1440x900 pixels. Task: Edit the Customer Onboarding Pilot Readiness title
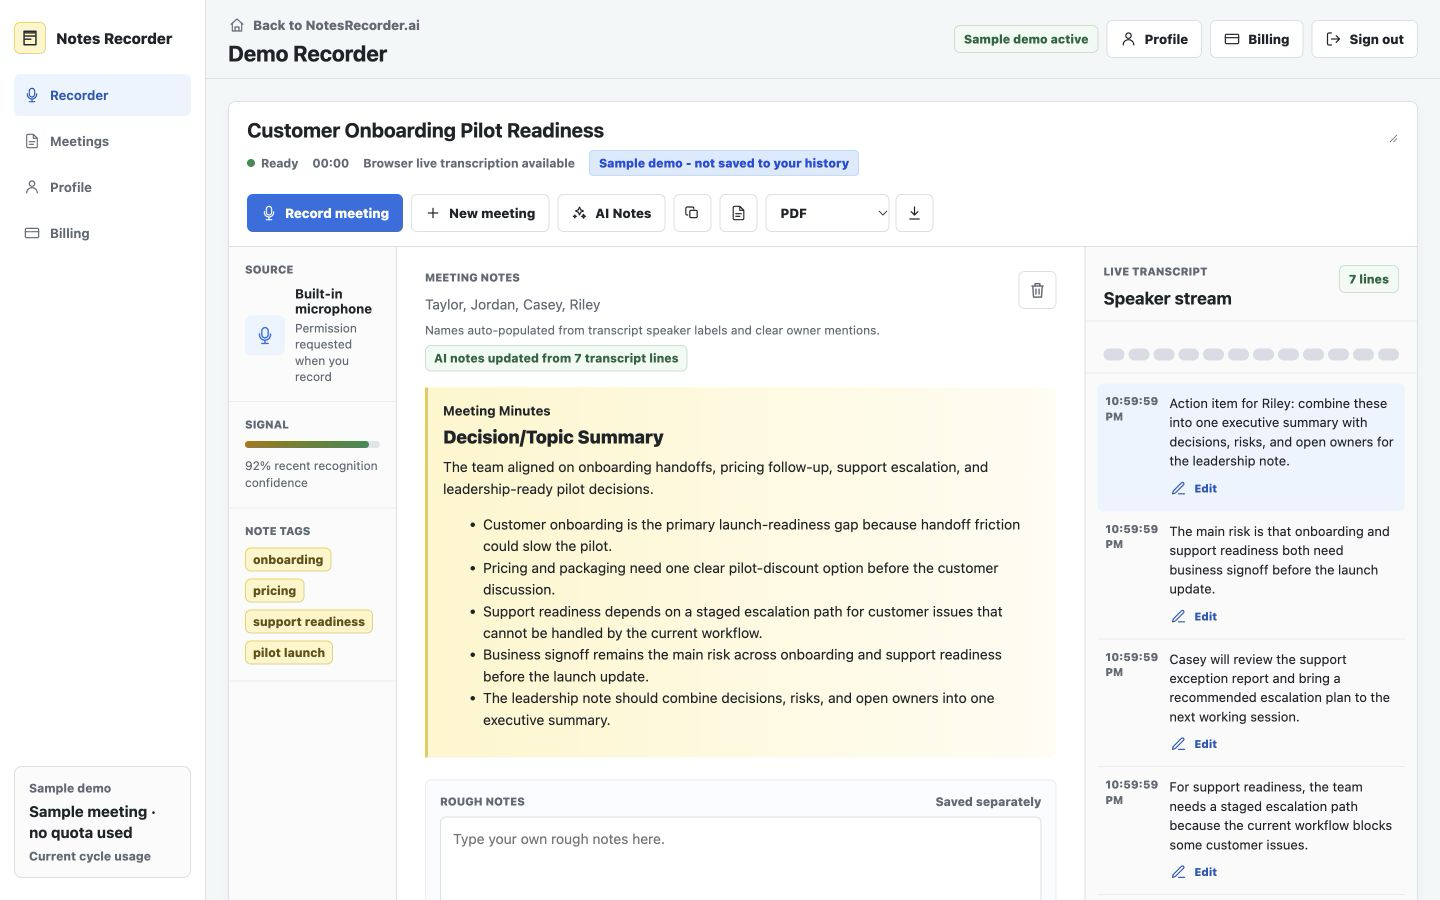pos(822,131)
